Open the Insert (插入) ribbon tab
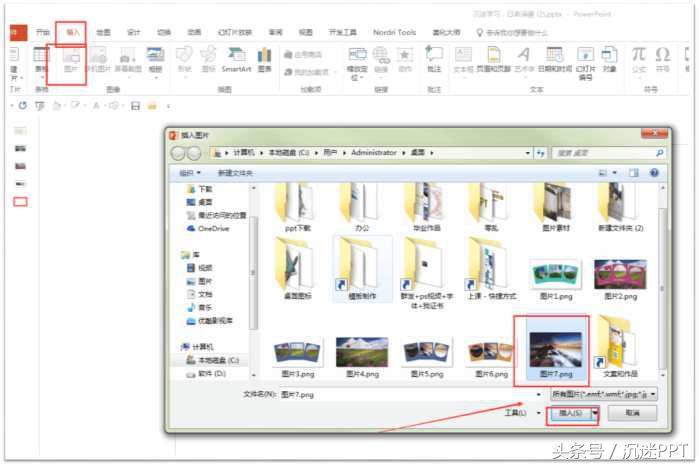Image resolution: width=699 pixels, height=466 pixels. pos(72,32)
